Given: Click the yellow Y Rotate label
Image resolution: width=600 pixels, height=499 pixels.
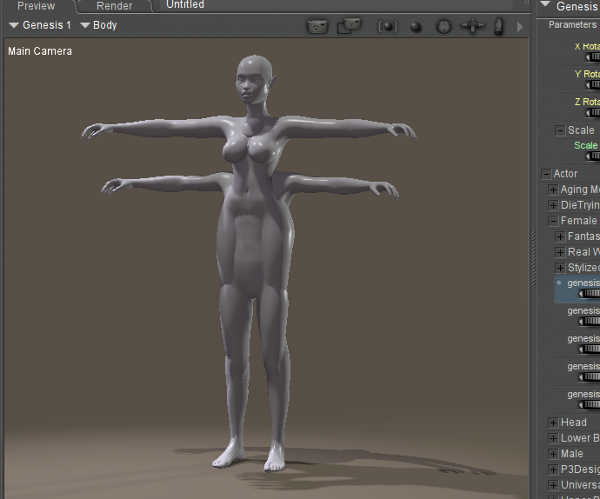Looking at the screenshot, I should point(587,74).
